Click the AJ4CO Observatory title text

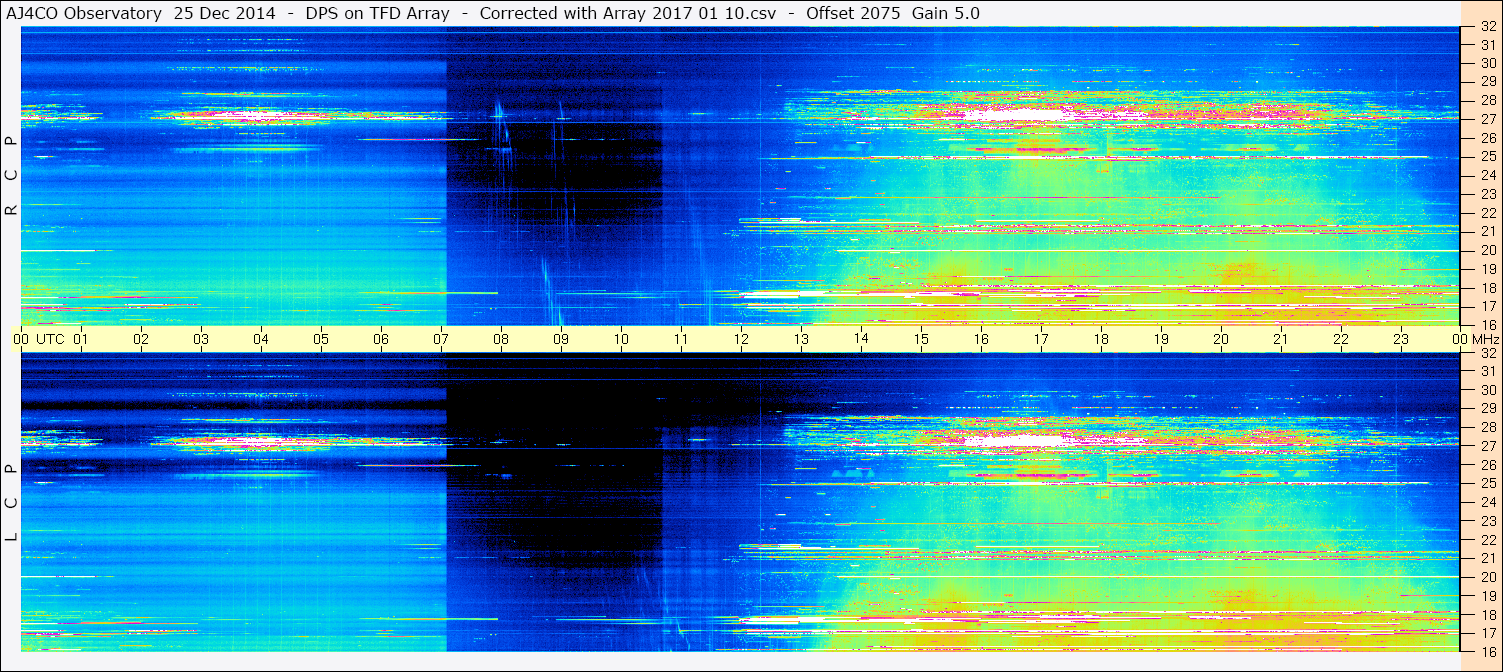tap(85, 13)
